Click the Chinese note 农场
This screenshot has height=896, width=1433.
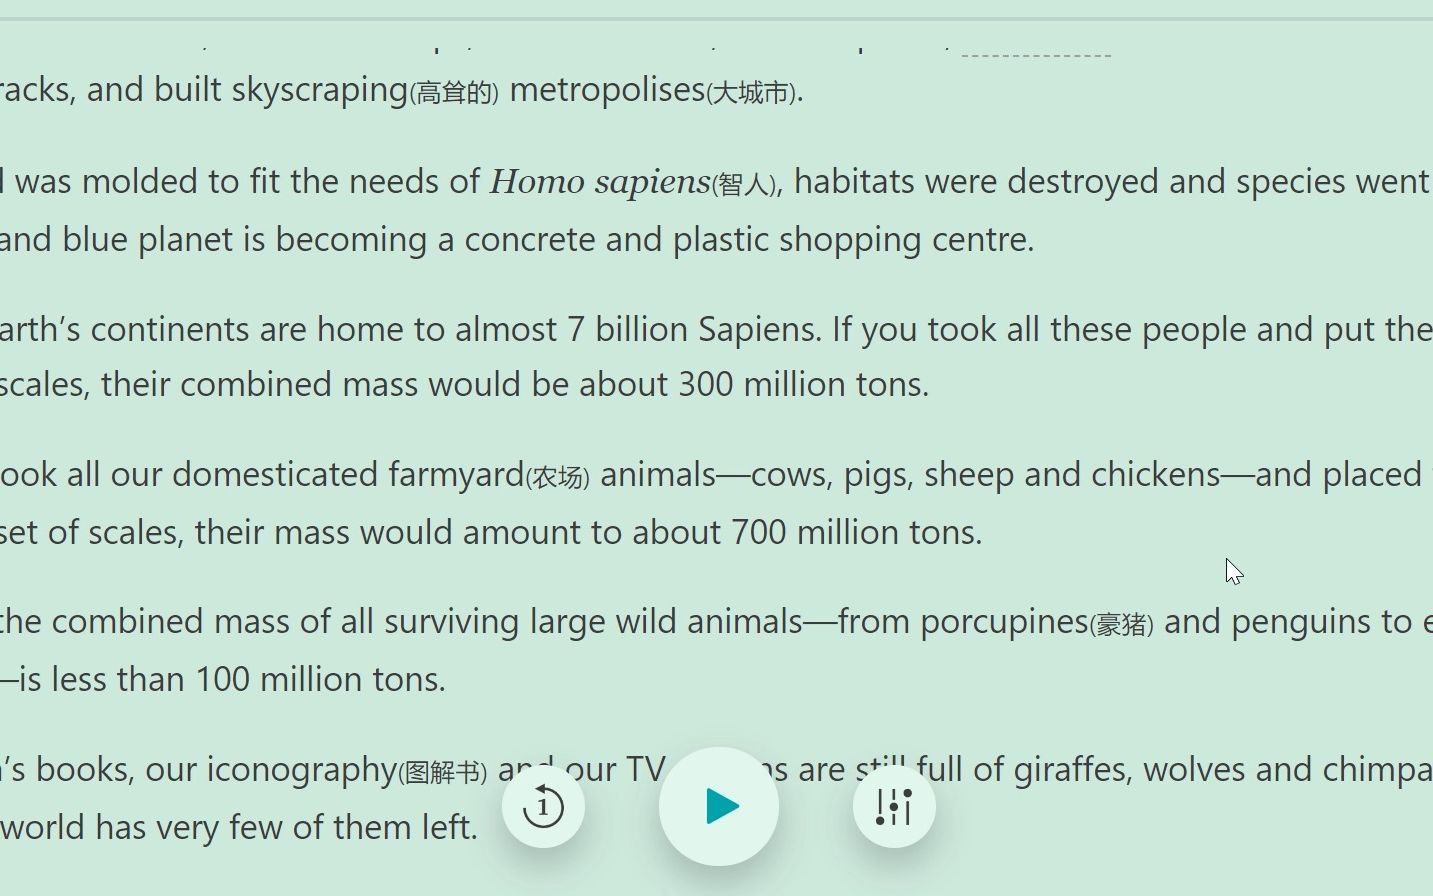(x=559, y=477)
